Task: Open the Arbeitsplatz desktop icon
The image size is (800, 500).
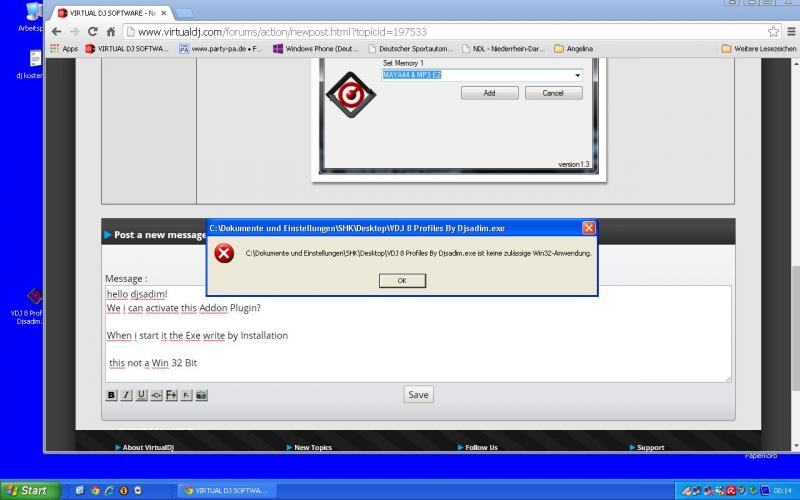Action: [32, 18]
